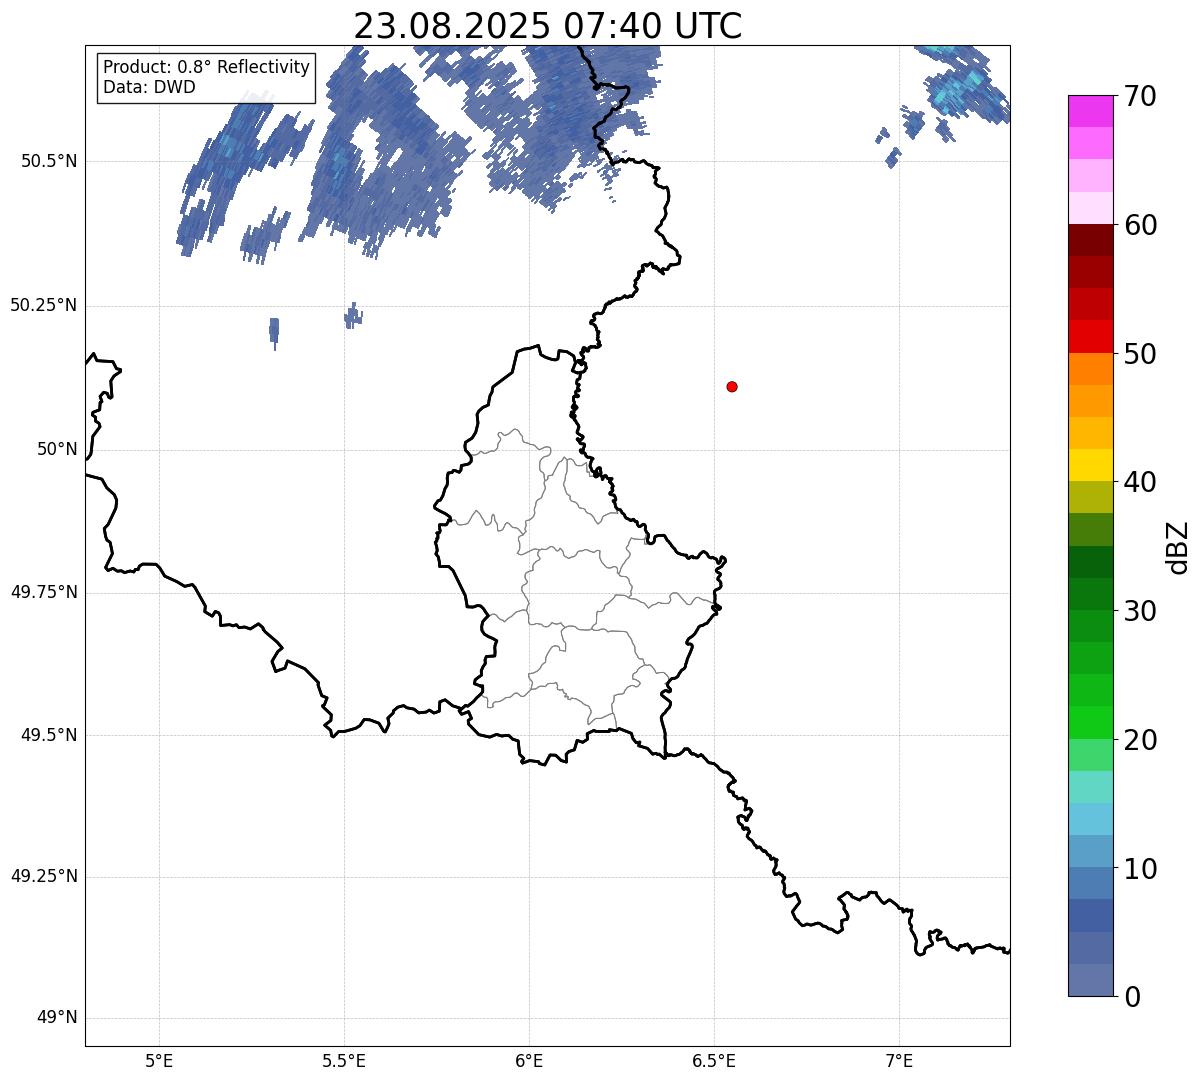Click the bright green colorbar segment above 20
This screenshot has width=1202, height=1081.
tap(1091, 722)
